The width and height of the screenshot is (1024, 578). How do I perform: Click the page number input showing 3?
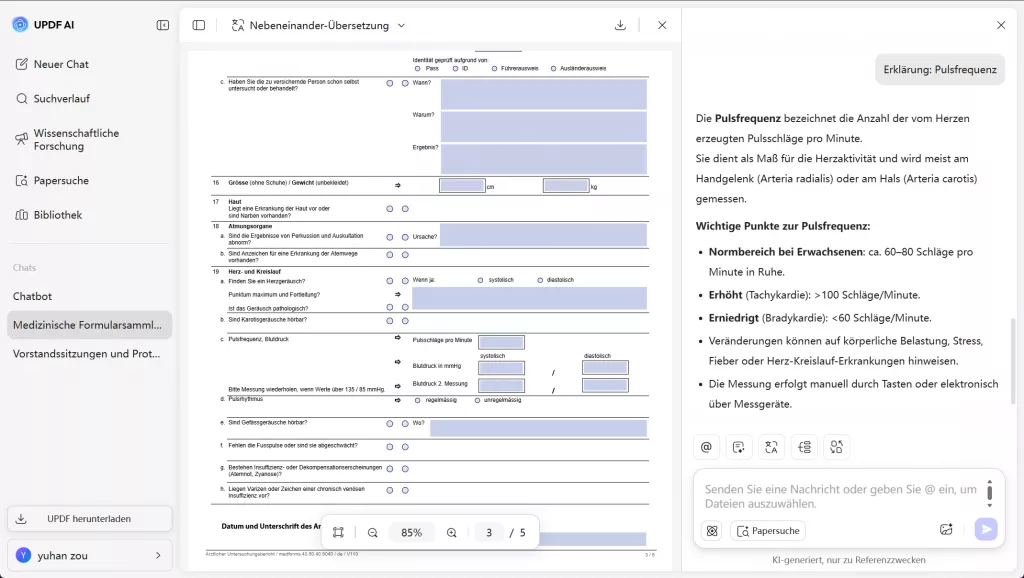click(488, 532)
